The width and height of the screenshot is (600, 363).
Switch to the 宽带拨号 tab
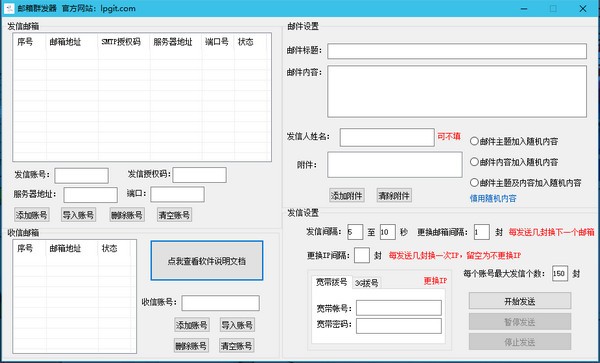[x=331, y=282]
